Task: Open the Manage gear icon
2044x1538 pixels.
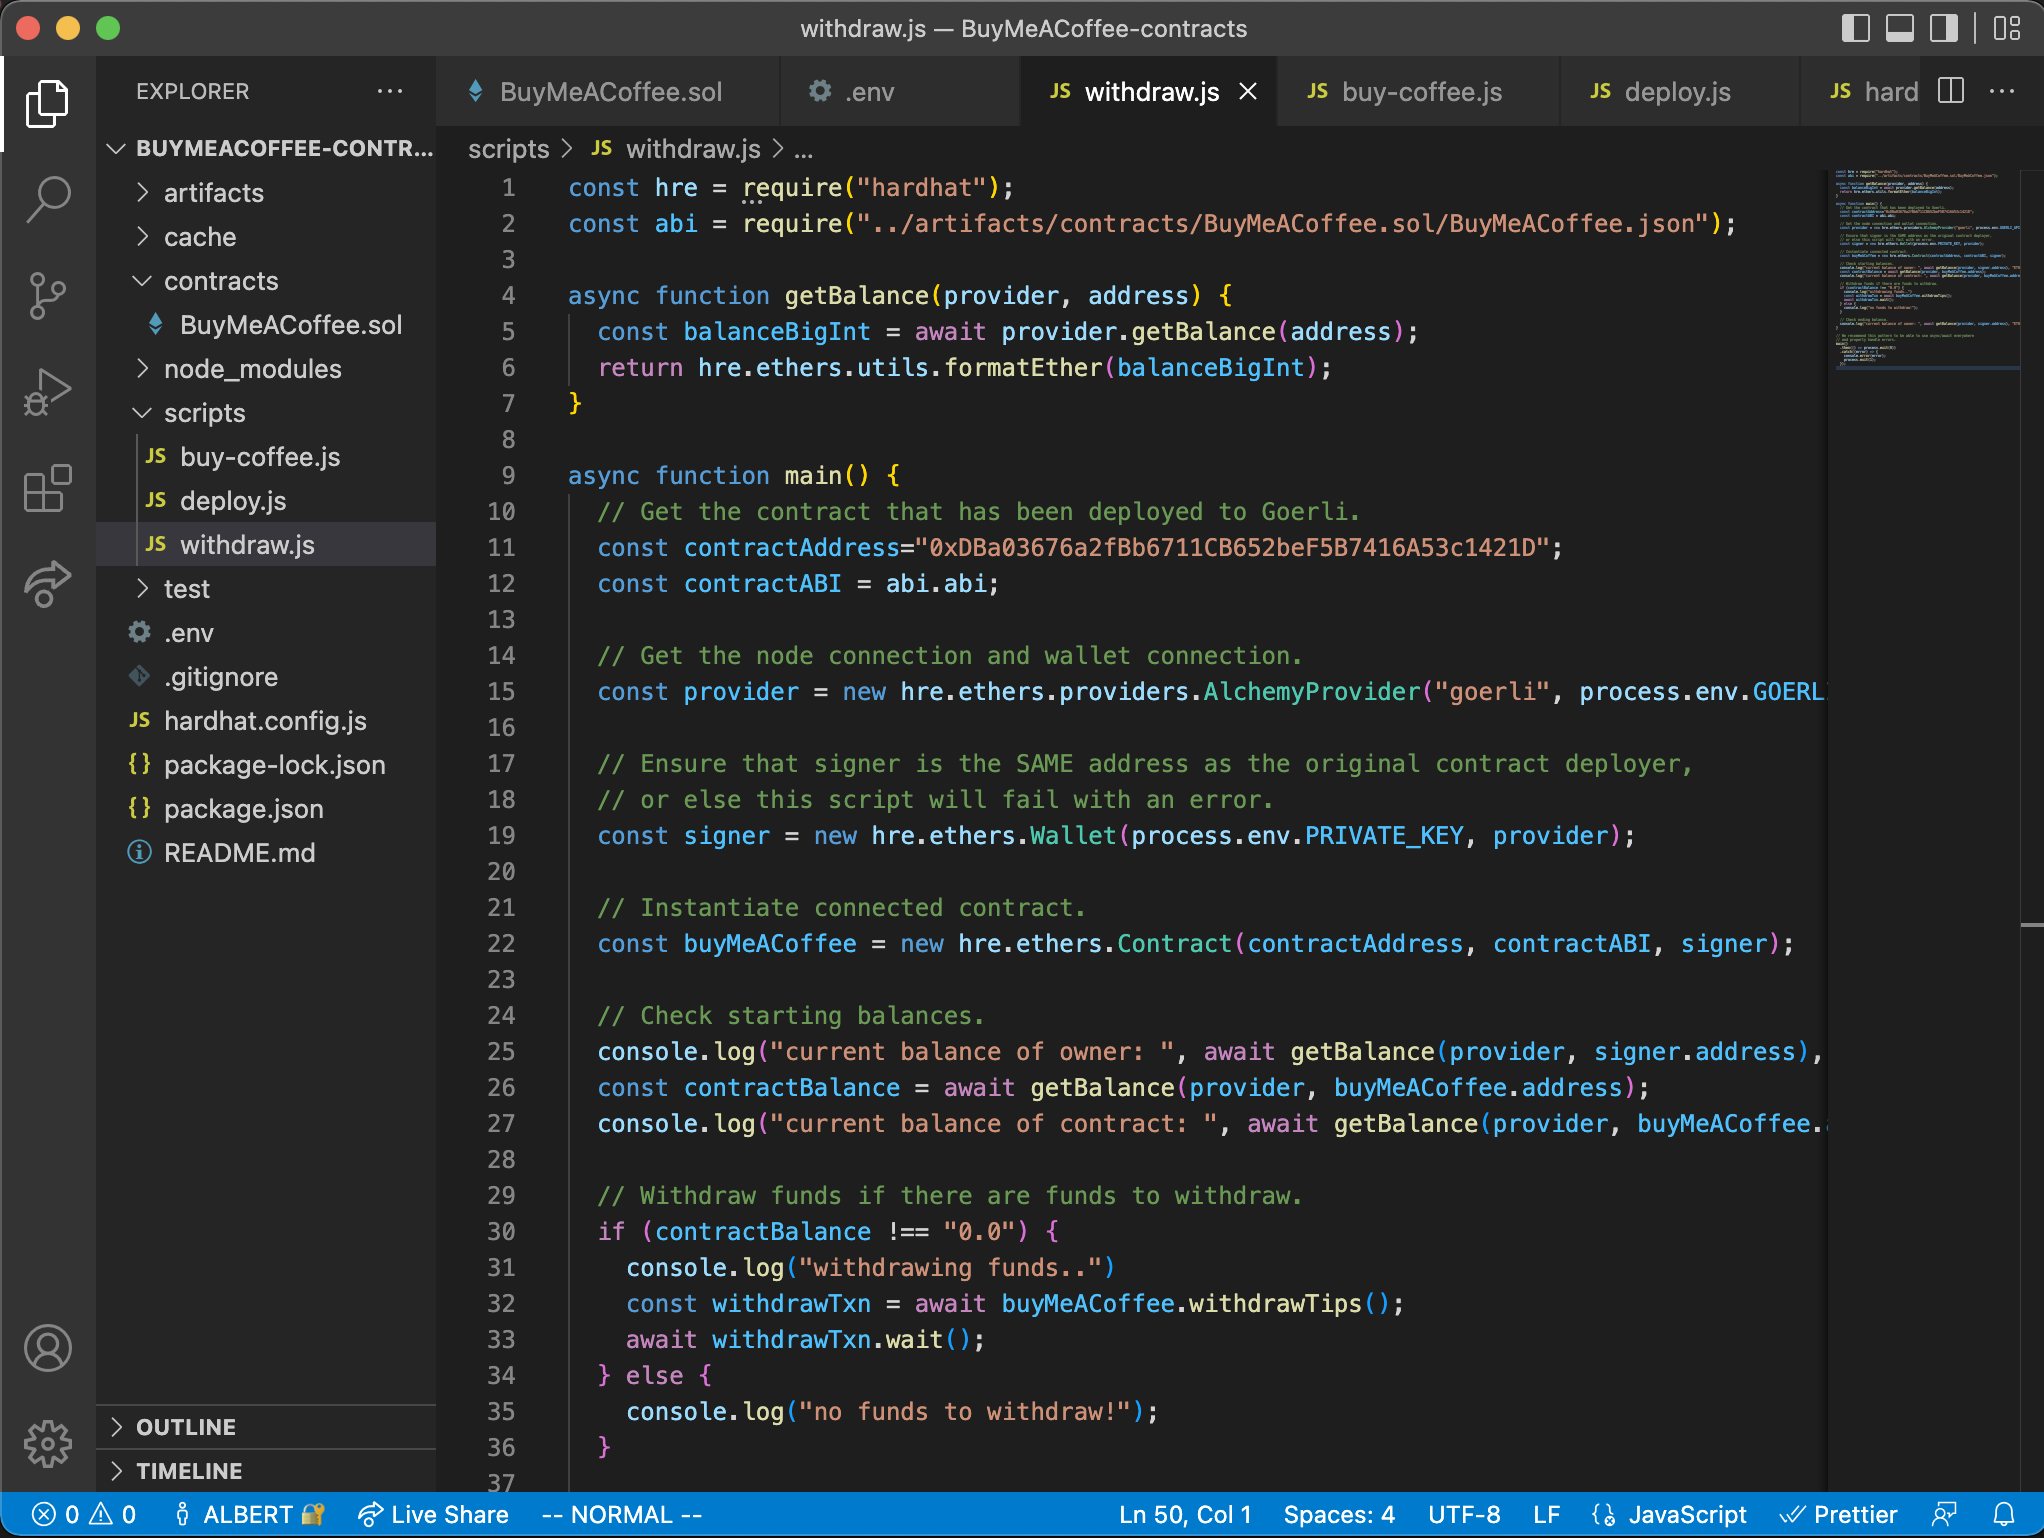Action: (x=47, y=1444)
